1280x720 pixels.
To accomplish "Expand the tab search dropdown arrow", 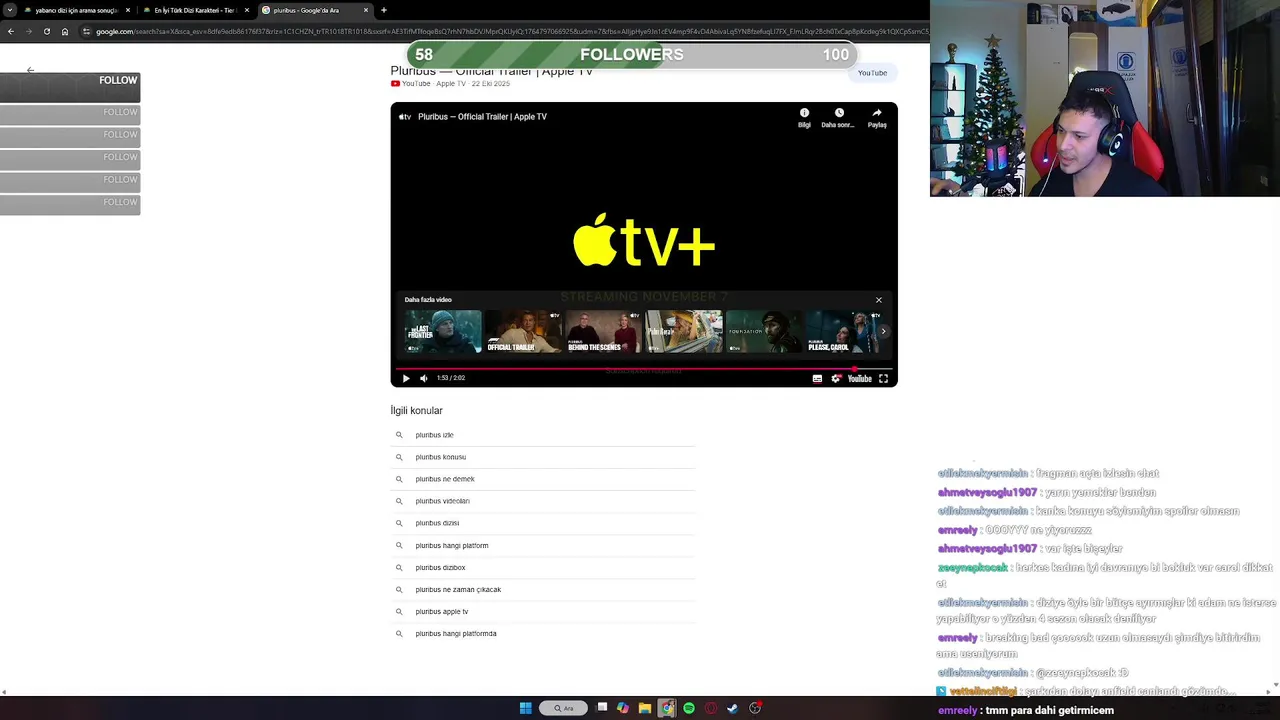I will [9, 10].
